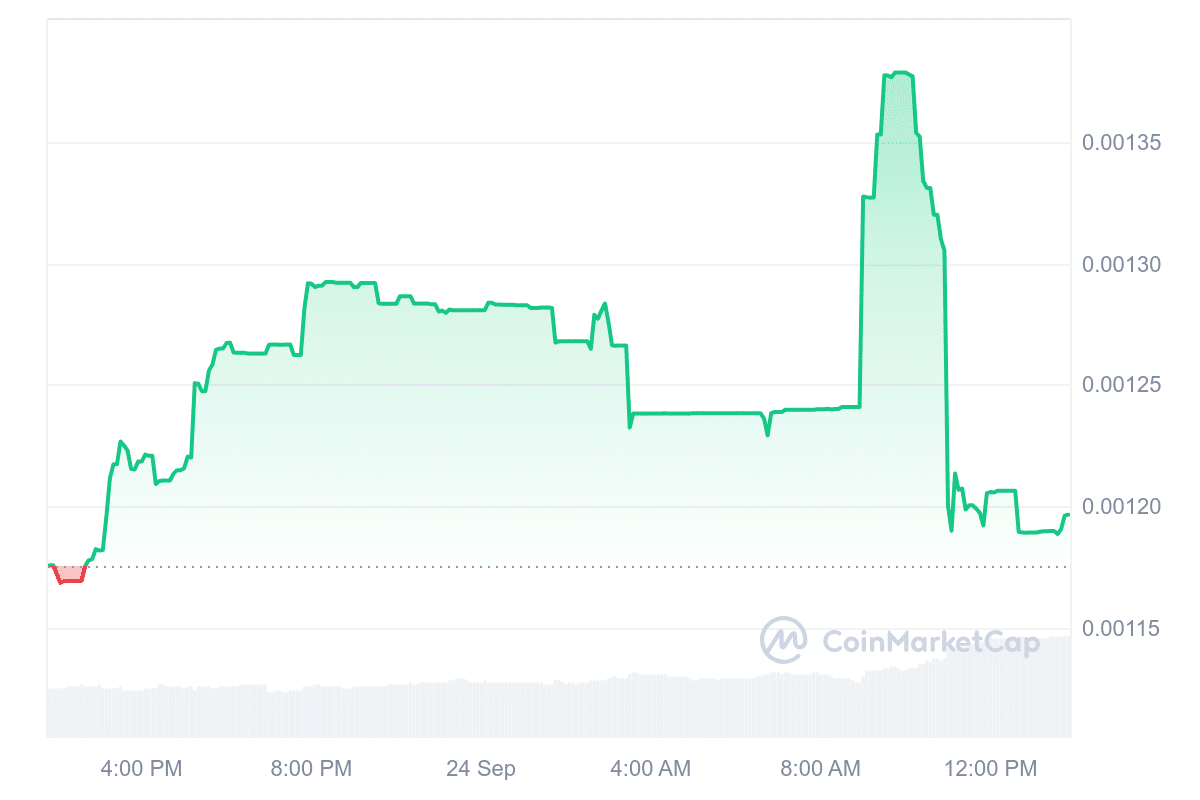1200x800 pixels.
Task: Click the 4:00 PM time axis label
Action: [142, 769]
